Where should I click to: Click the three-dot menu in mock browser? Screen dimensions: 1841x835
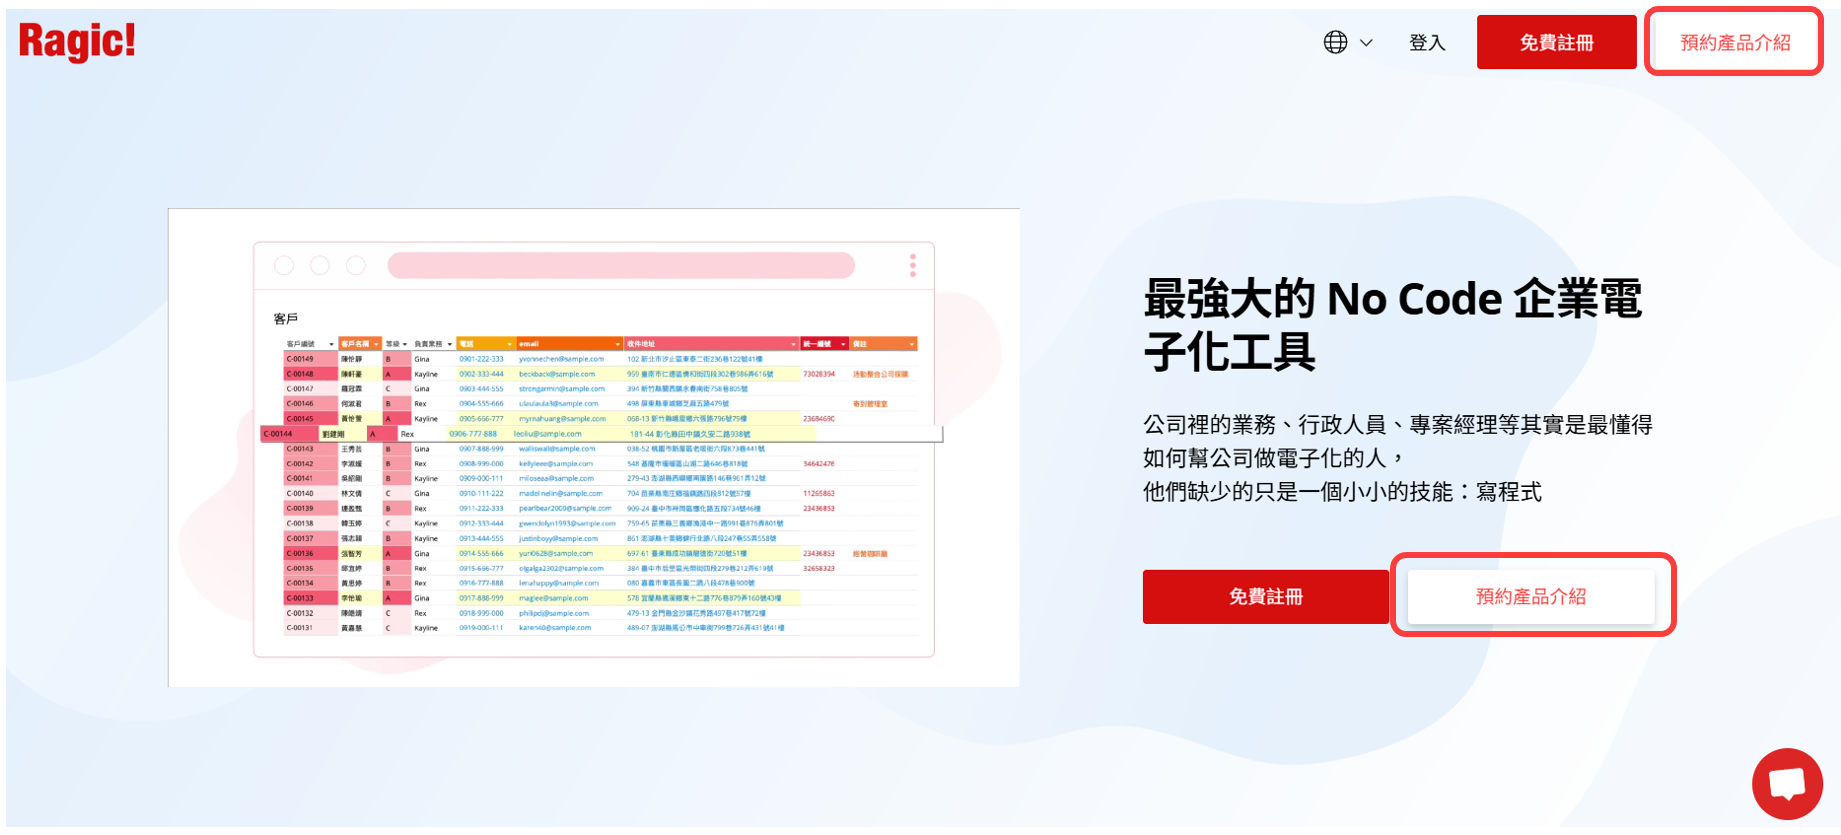click(912, 265)
